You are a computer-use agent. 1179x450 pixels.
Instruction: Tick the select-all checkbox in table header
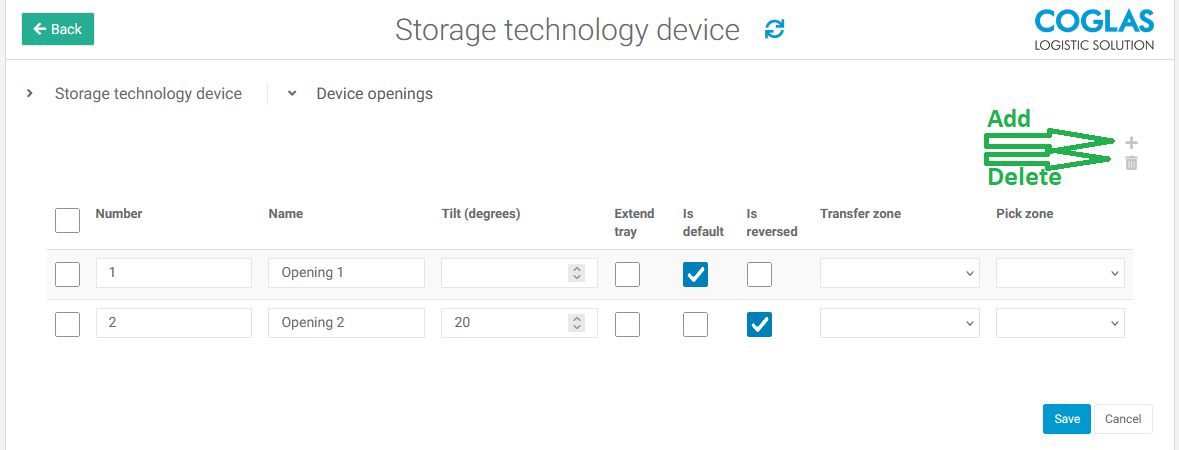click(x=67, y=220)
